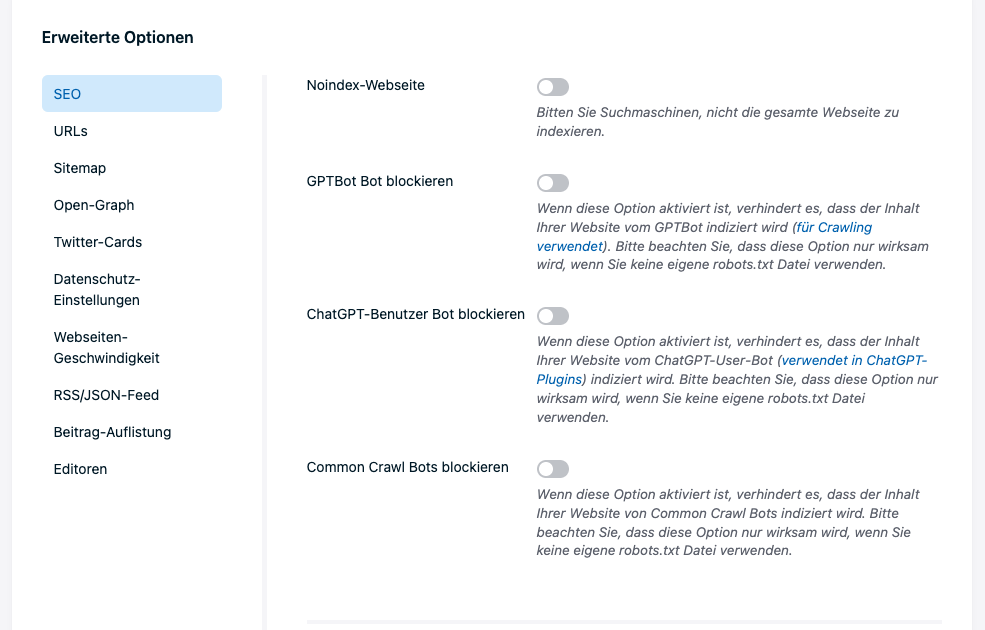Open the Beitrag-Auflistung section

112,432
